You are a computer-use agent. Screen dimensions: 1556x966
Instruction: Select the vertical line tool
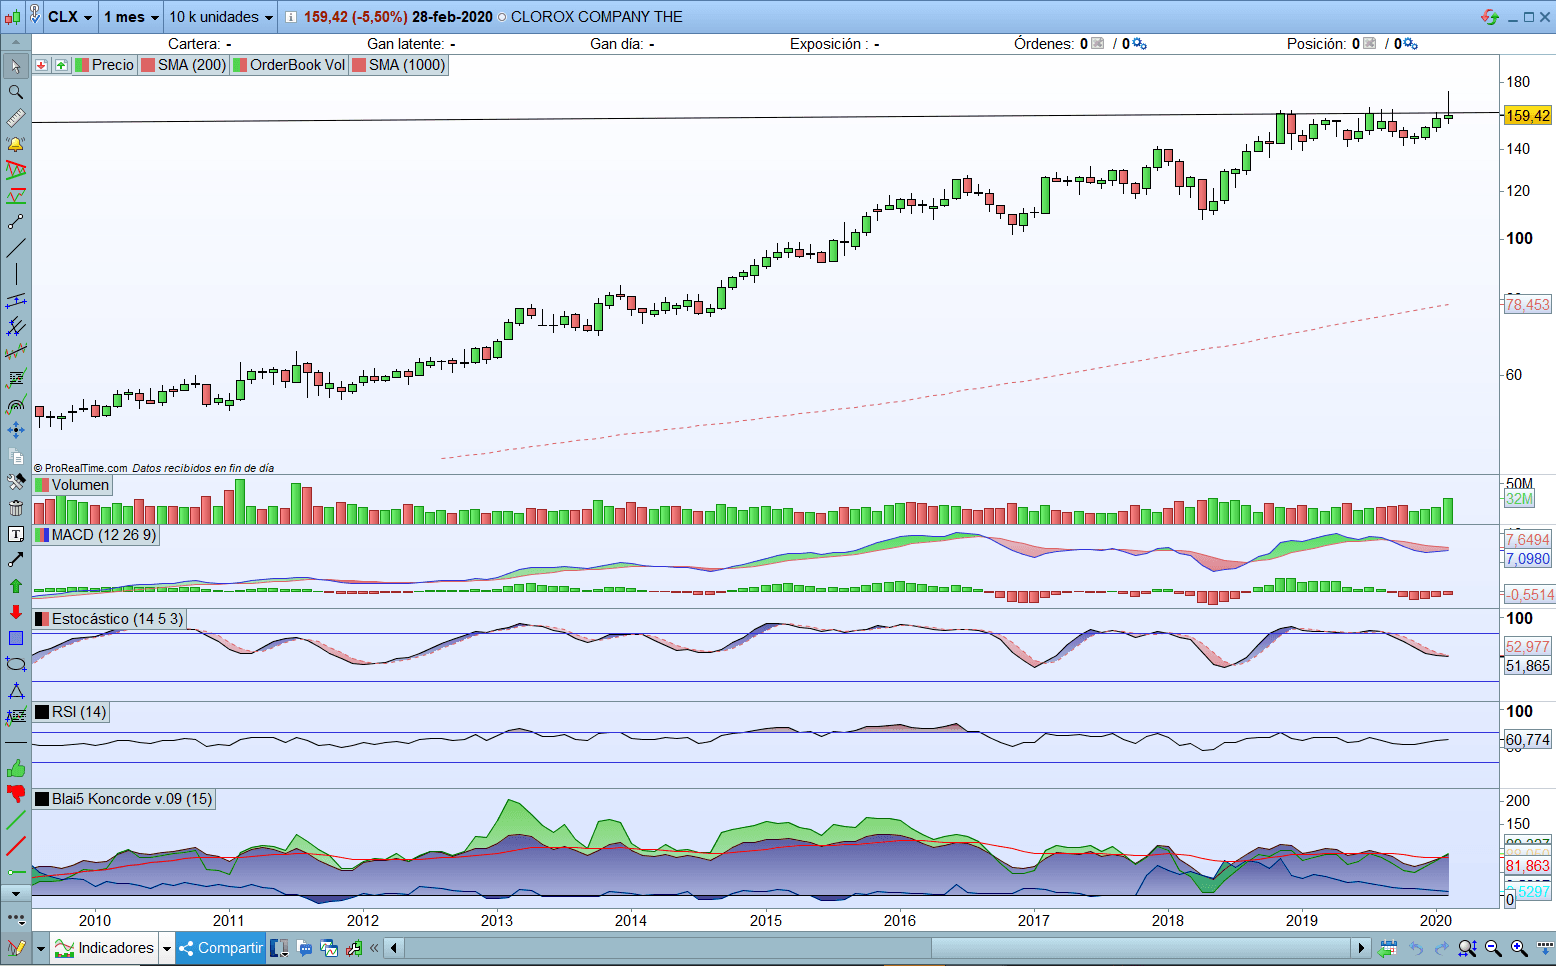[15, 274]
